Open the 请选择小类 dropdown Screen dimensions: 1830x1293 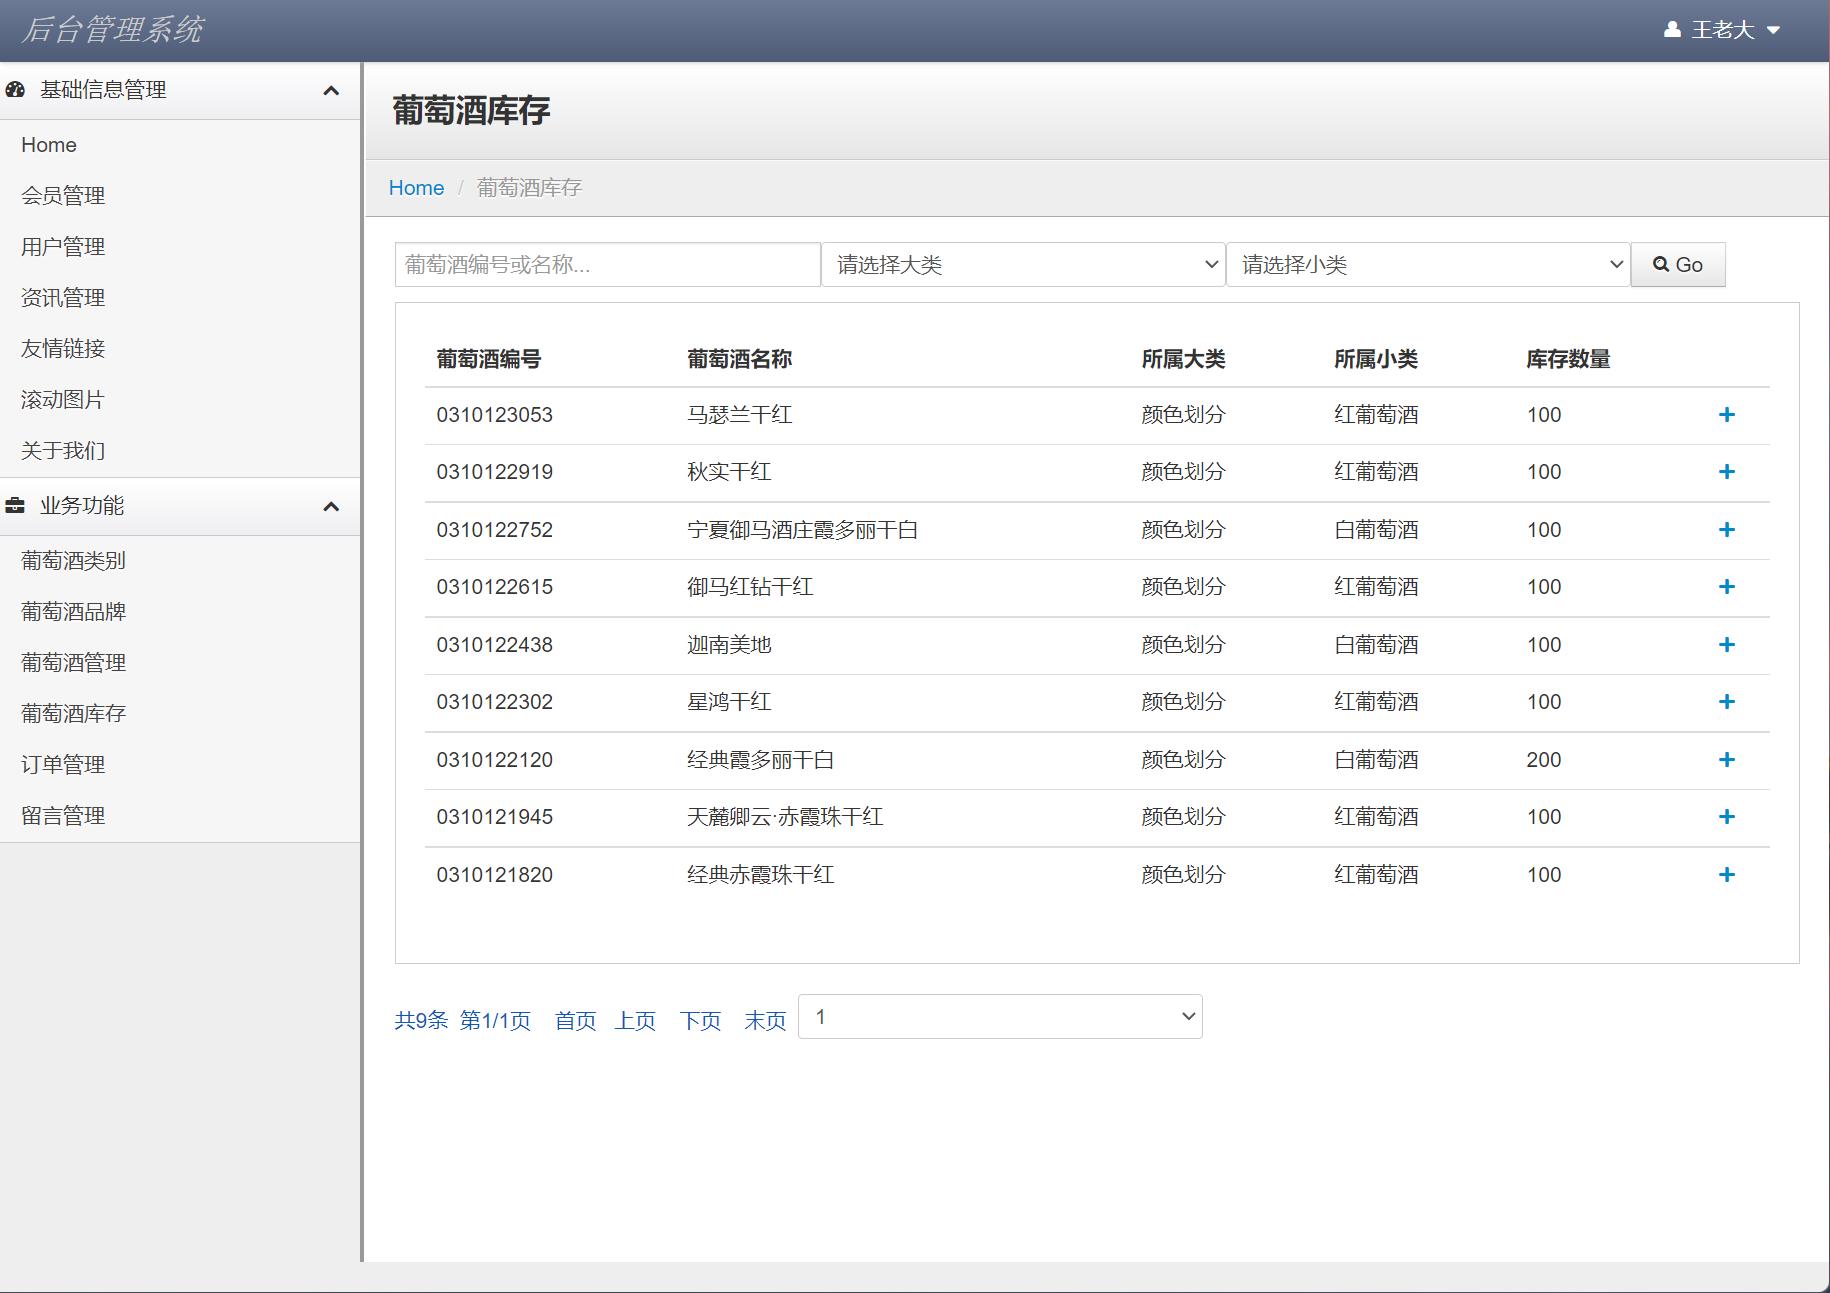tap(1428, 264)
